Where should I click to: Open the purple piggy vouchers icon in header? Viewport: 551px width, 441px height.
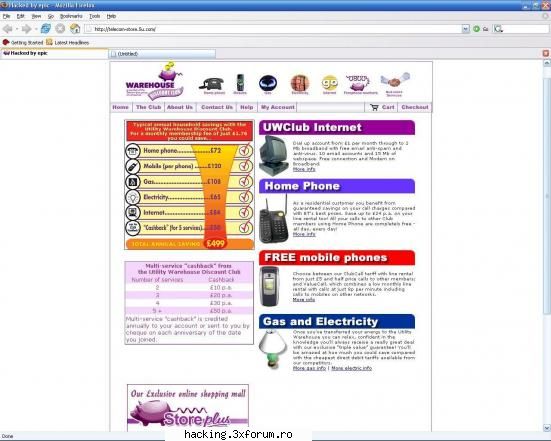357,83
